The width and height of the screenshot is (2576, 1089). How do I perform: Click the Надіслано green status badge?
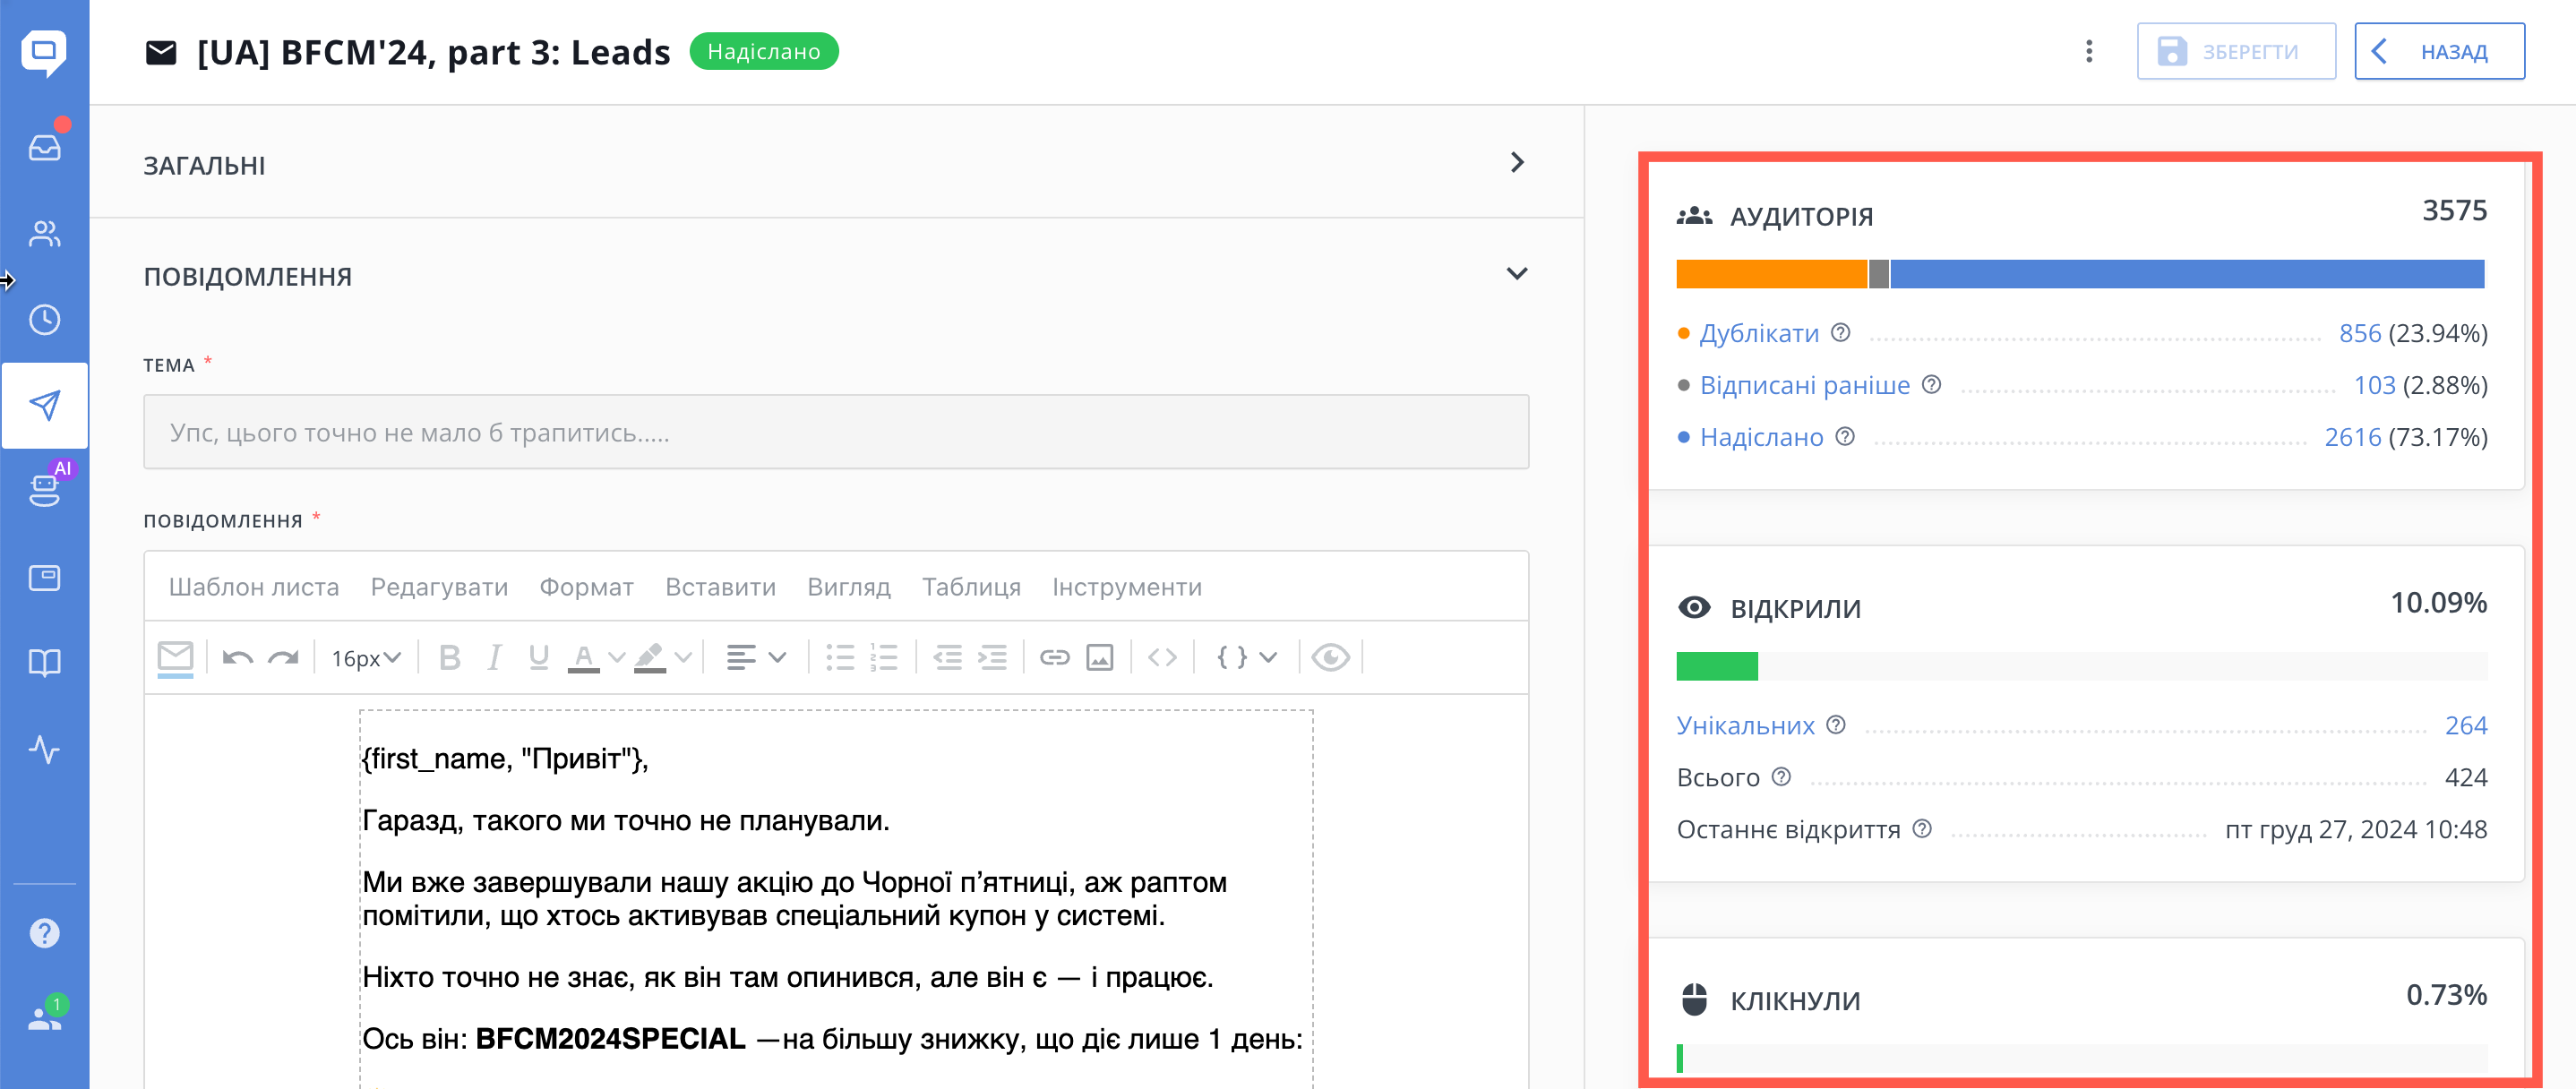click(764, 51)
